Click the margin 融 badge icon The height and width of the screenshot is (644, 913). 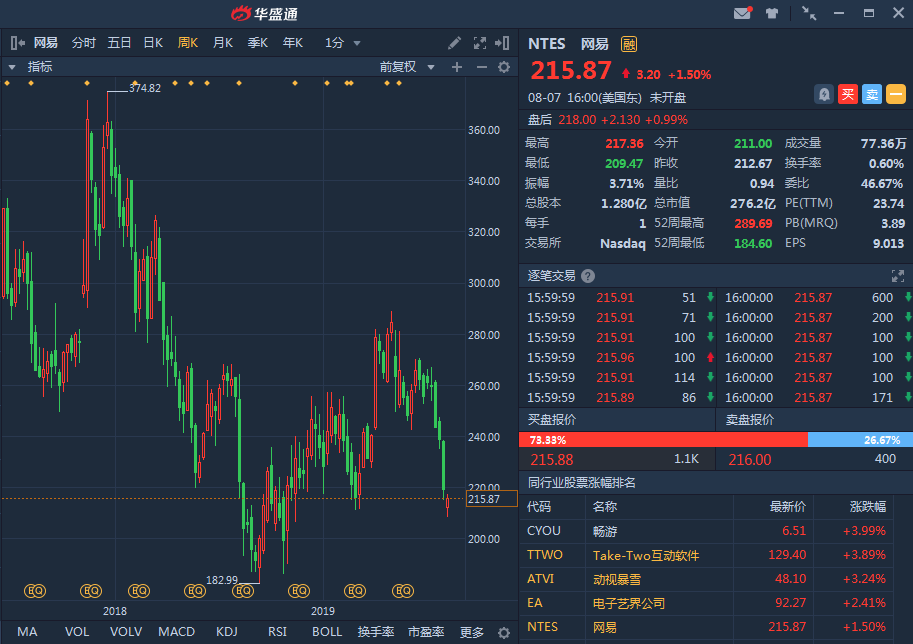tap(629, 44)
